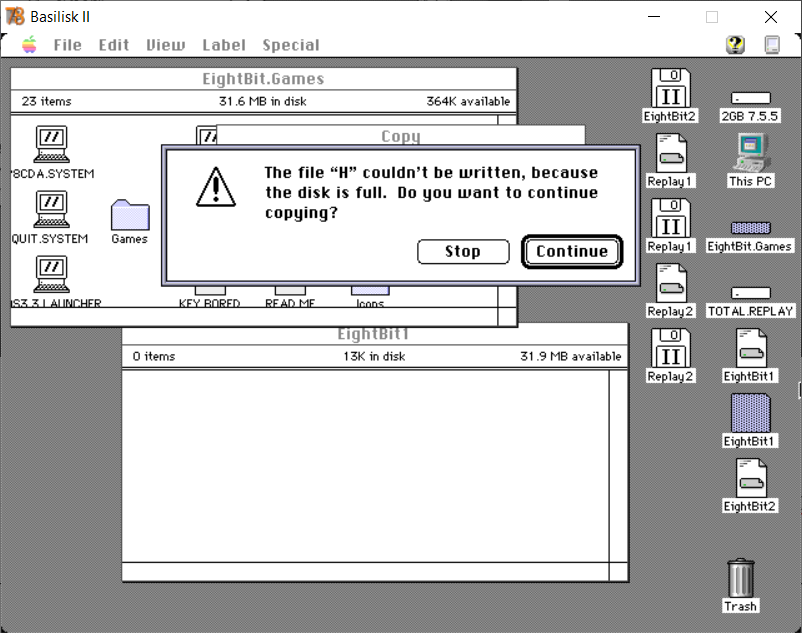Open the Edit menu

pos(114,45)
